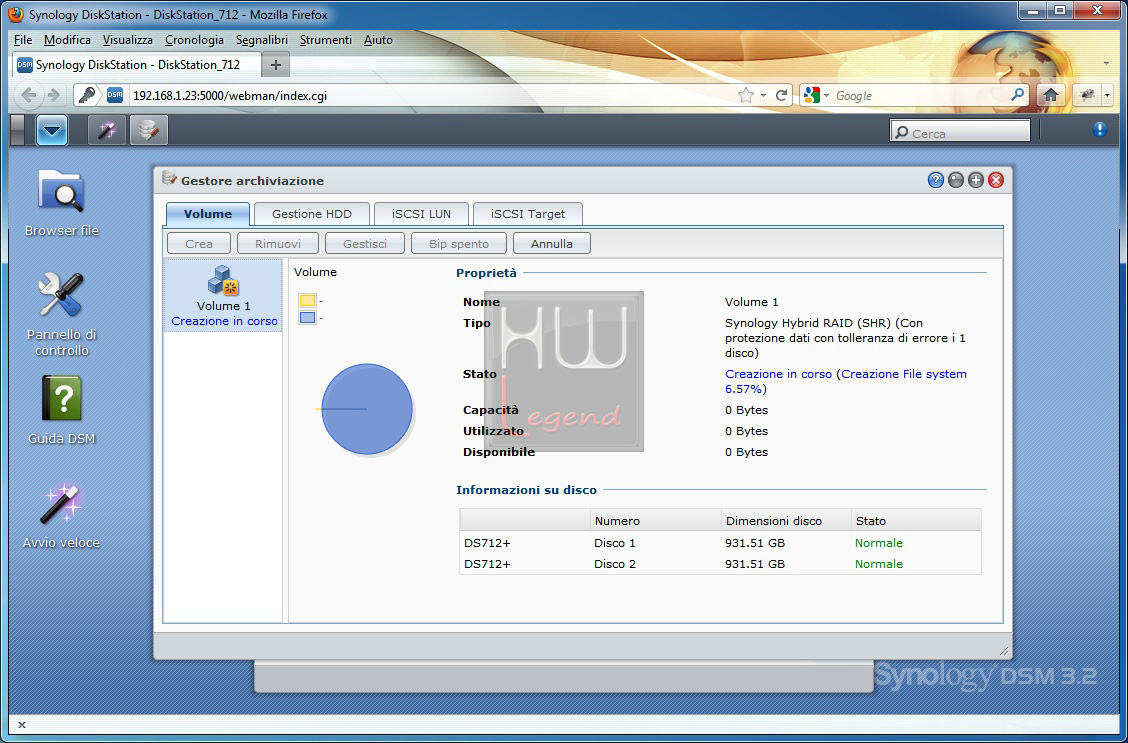Open Pannello di controllo desktop icon
1128x743 pixels.
(61, 315)
